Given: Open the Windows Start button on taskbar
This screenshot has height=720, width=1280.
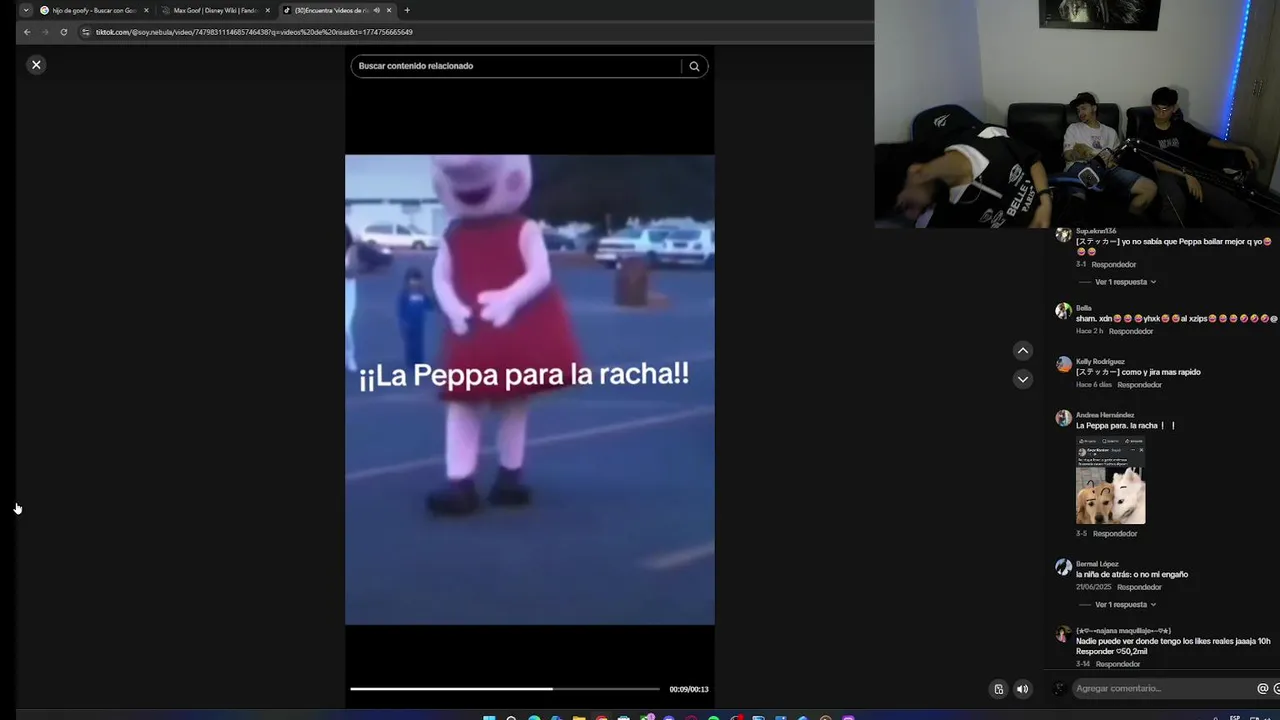Looking at the screenshot, I should click(489, 717).
